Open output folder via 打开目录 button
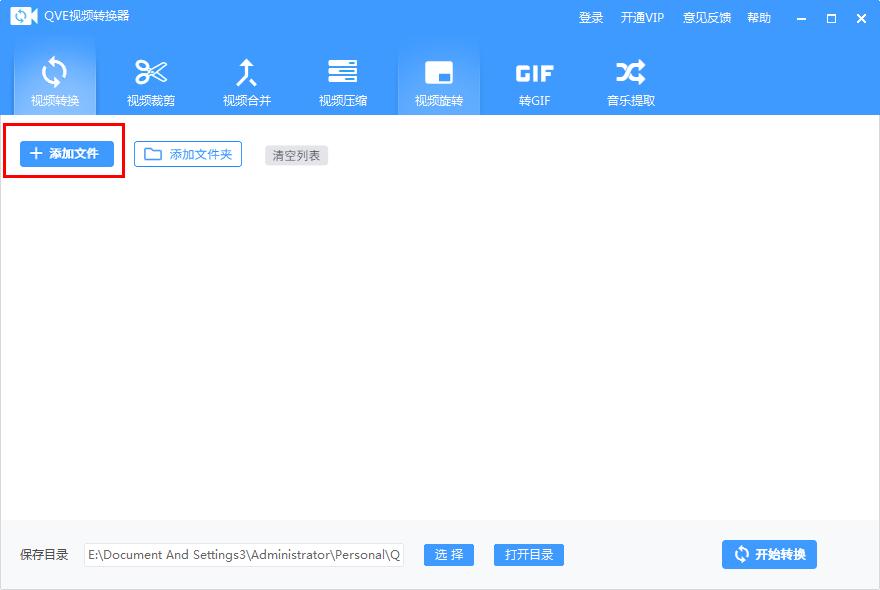This screenshot has height=590, width=880. point(528,555)
